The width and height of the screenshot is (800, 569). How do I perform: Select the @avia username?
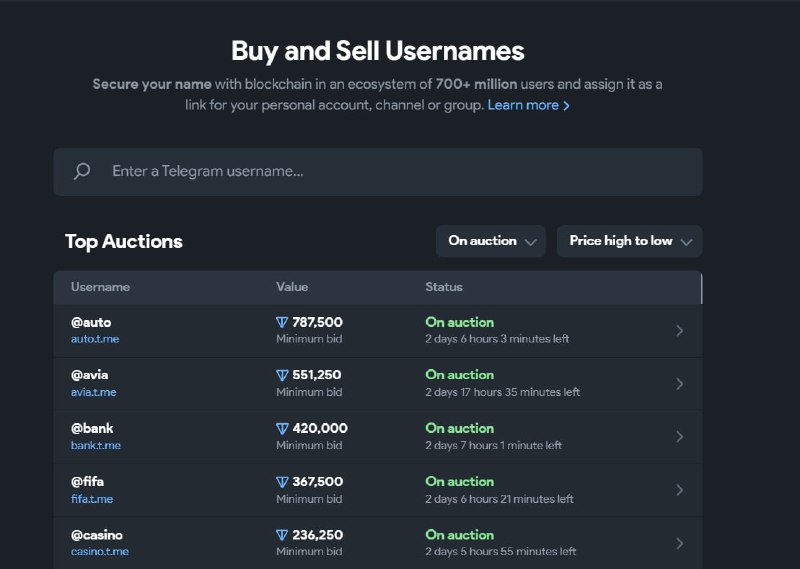point(90,375)
